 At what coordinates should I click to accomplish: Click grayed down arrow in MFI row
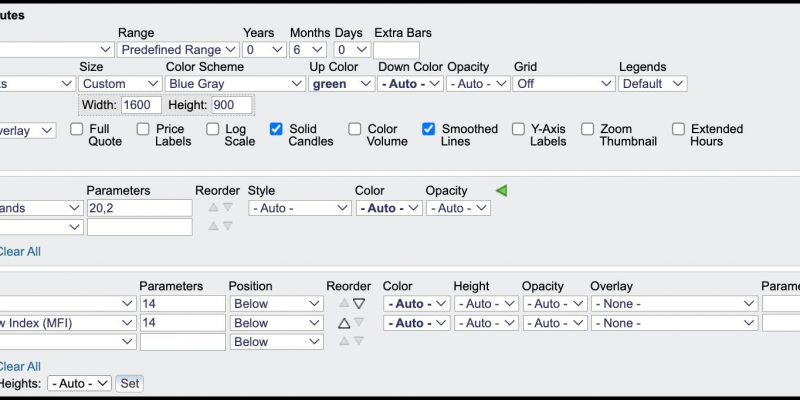click(x=359, y=322)
